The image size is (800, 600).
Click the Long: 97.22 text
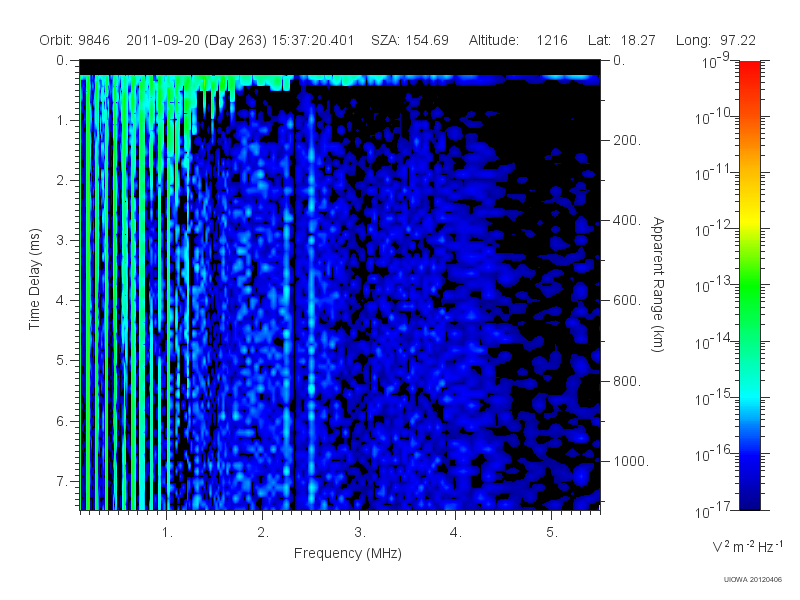pyautogui.click(x=716, y=40)
